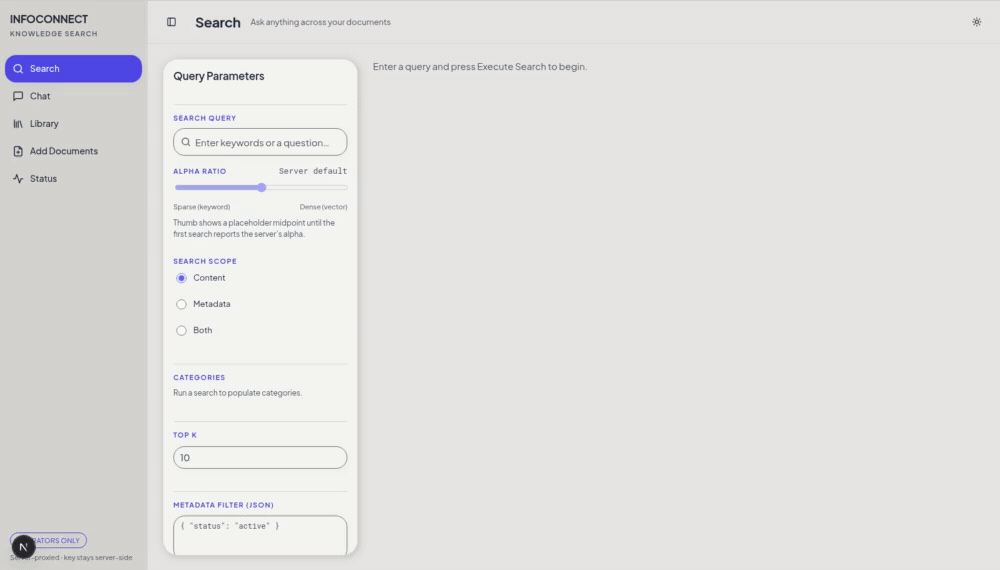Viewport: 1000px width, 570px height.
Task: Click the Top K number field
Action: (x=260, y=458)
